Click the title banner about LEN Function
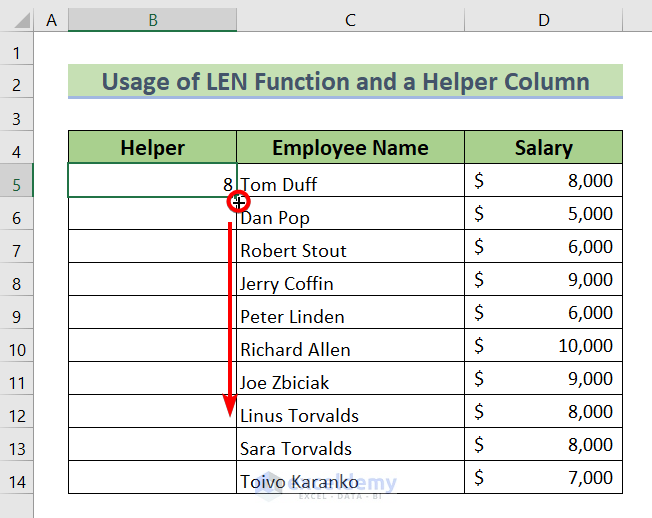This screenshot has width=652, height=518. pos(345,81)
